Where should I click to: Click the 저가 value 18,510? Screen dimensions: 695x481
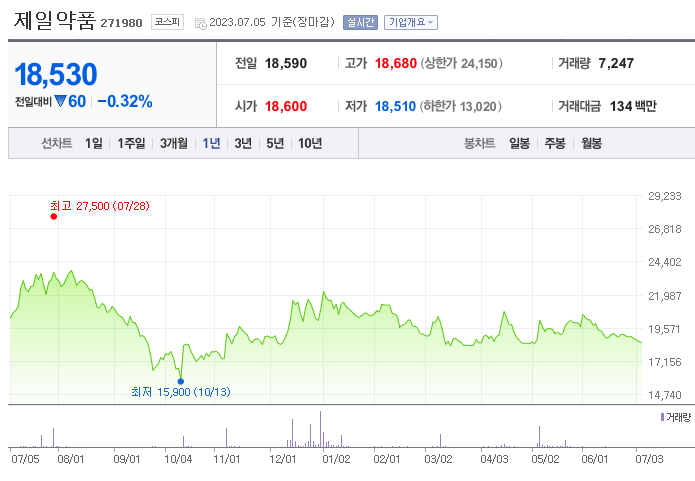(395, 106)
